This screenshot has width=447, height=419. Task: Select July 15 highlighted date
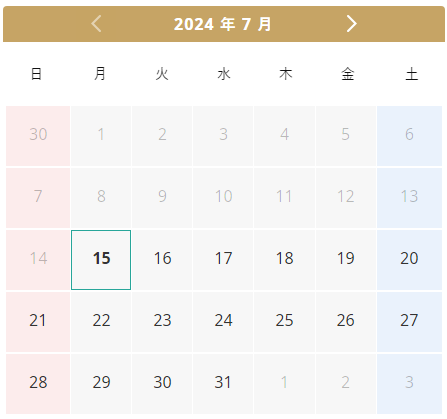point(101,260)
